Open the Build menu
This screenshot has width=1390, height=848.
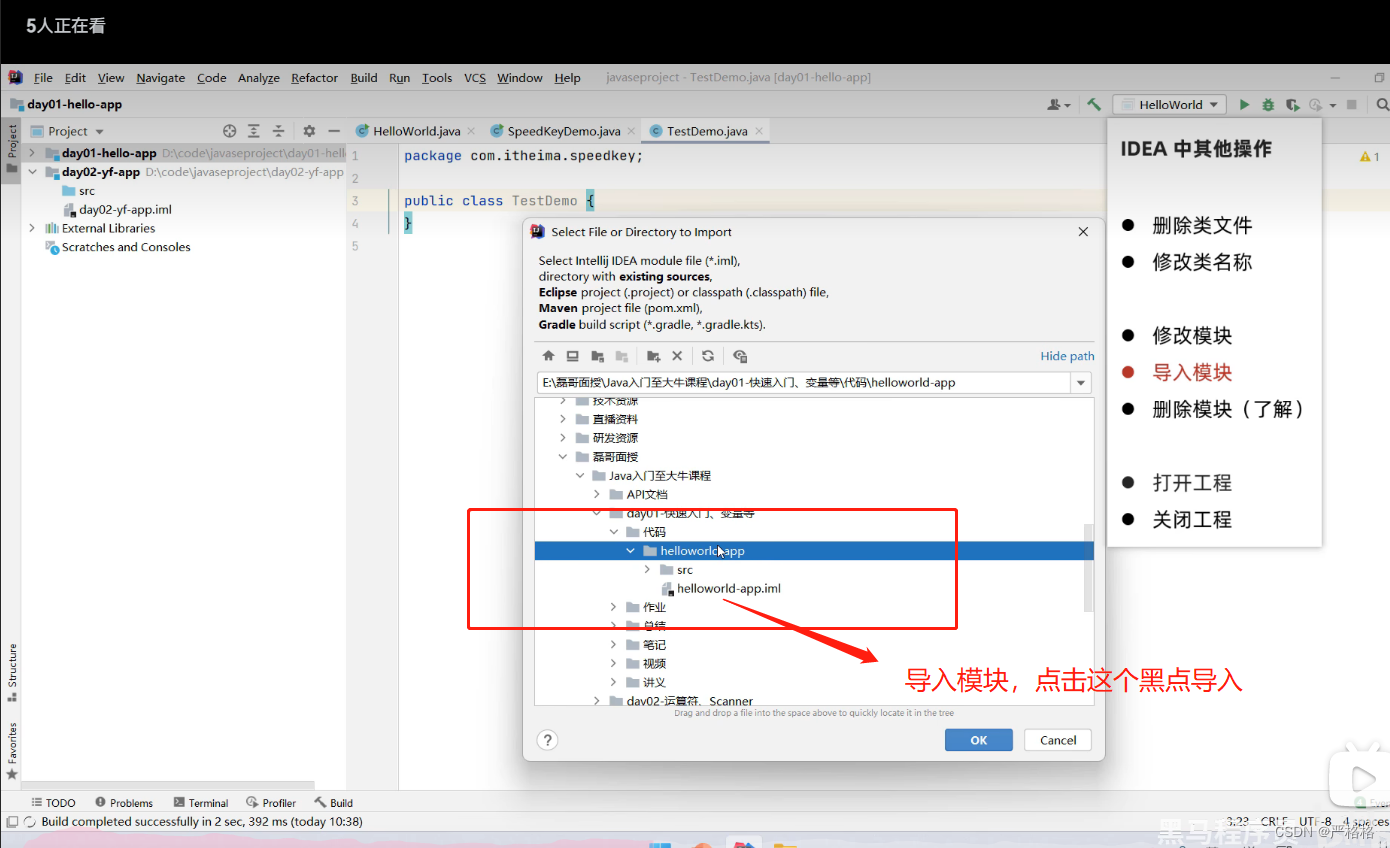tap(364, 78)
